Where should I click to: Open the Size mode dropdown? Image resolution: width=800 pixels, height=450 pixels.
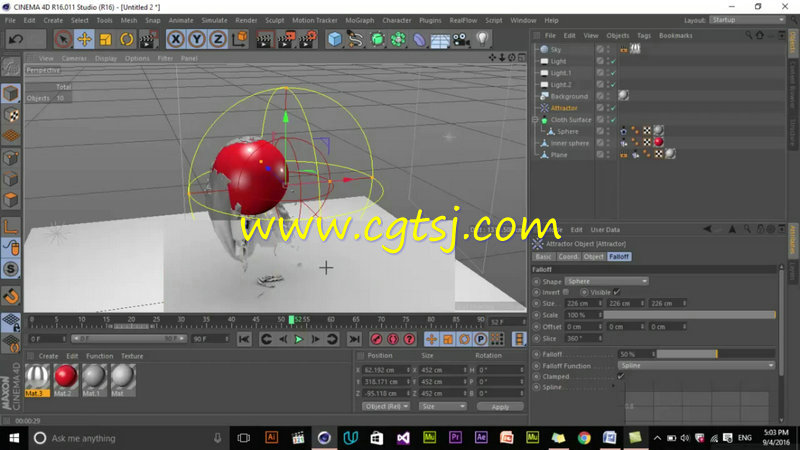[x=442, y=407]
